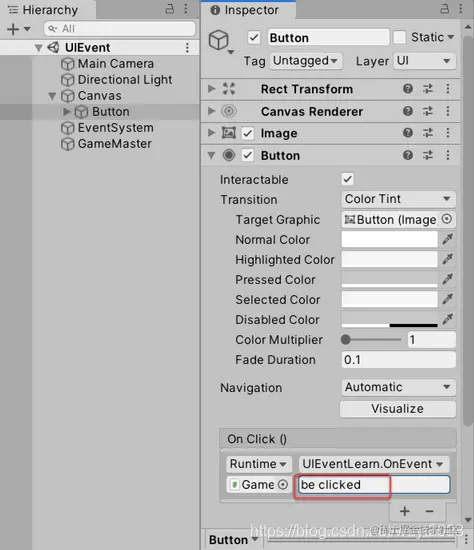The height and width of the screenshot is (550, 474).
Task: Click the Hierarchy panel lock icon
Action: (x=169, y=9)
